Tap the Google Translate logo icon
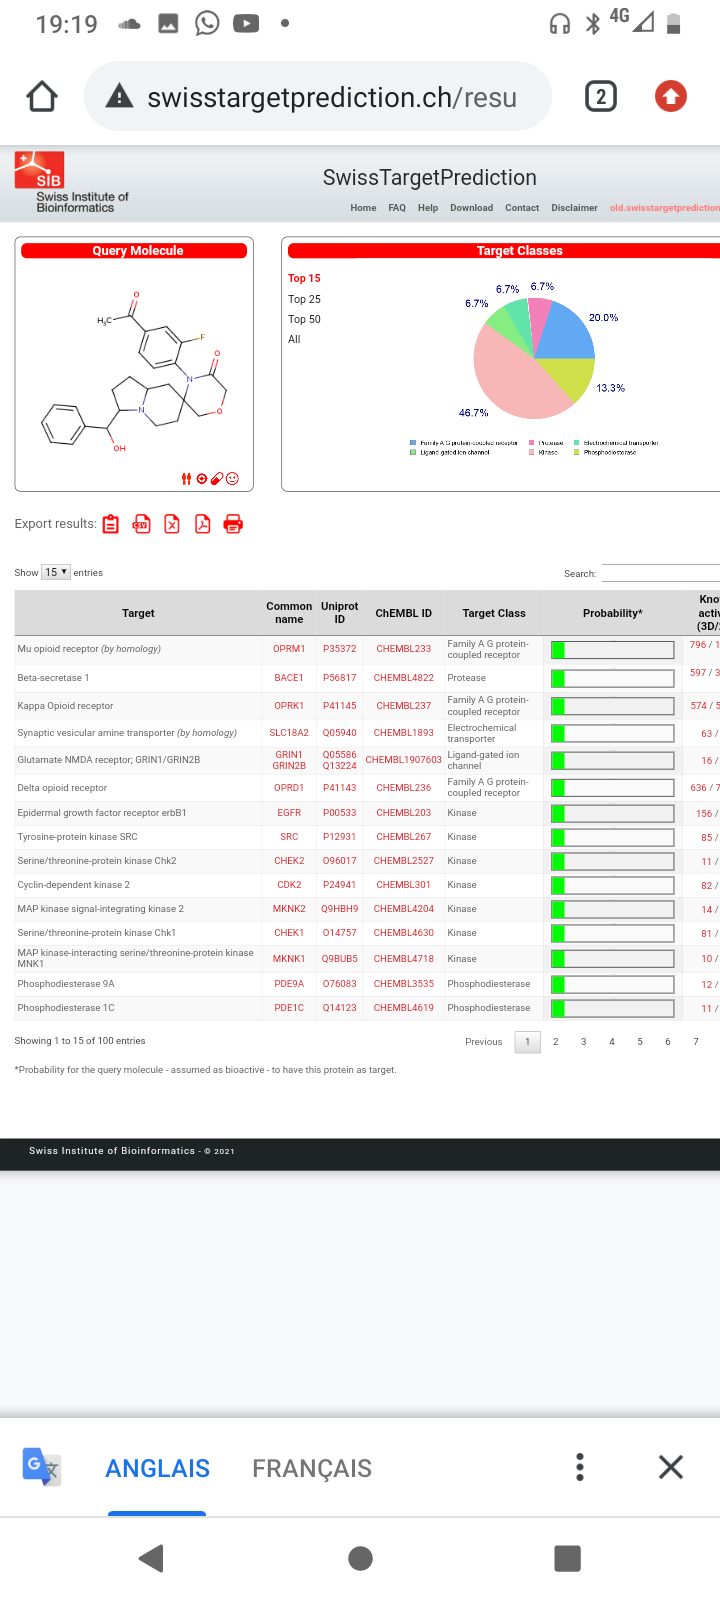The height and width of the screenshot is (1600, 720). tap(42, 1467)
